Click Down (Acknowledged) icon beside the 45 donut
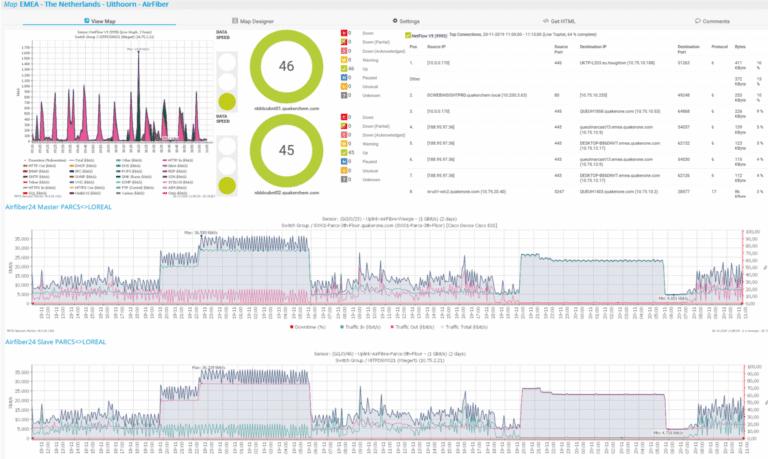Viewport: 768px width, 459px height. click(x=344, y=135)
